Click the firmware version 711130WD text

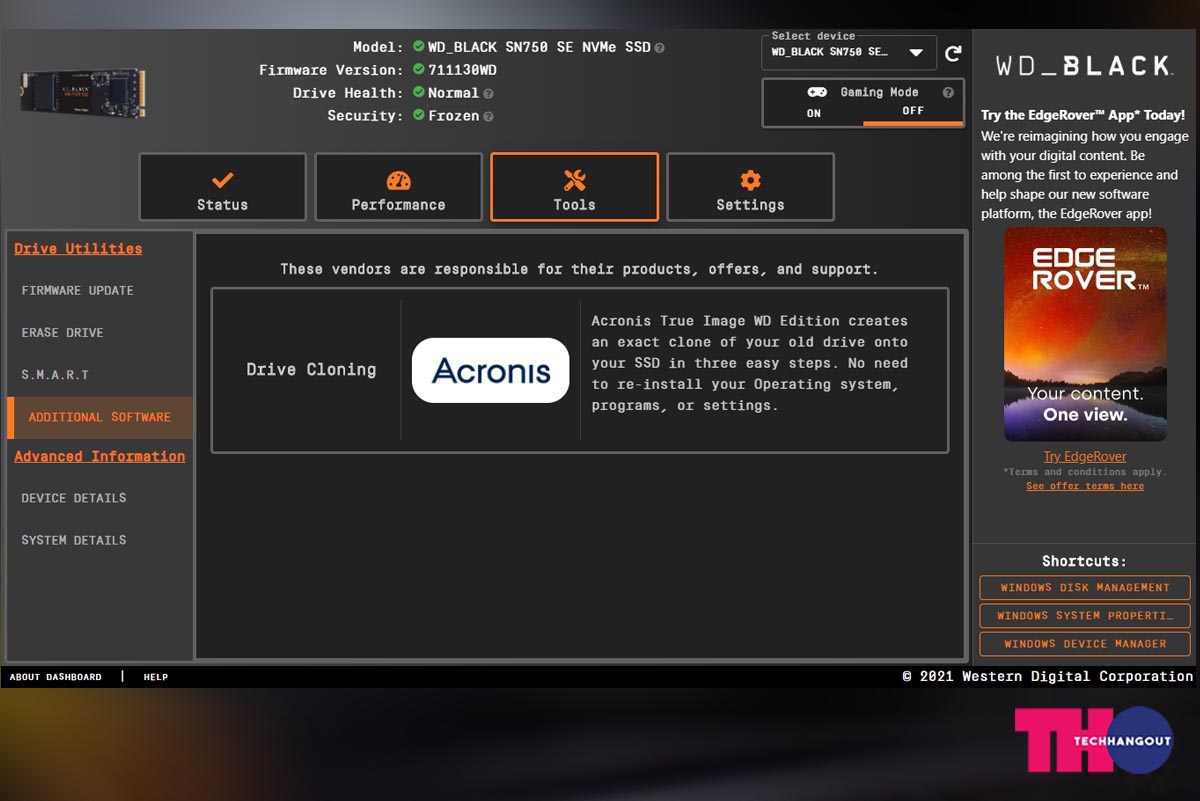pyautogui.click(x=462, y=70)
